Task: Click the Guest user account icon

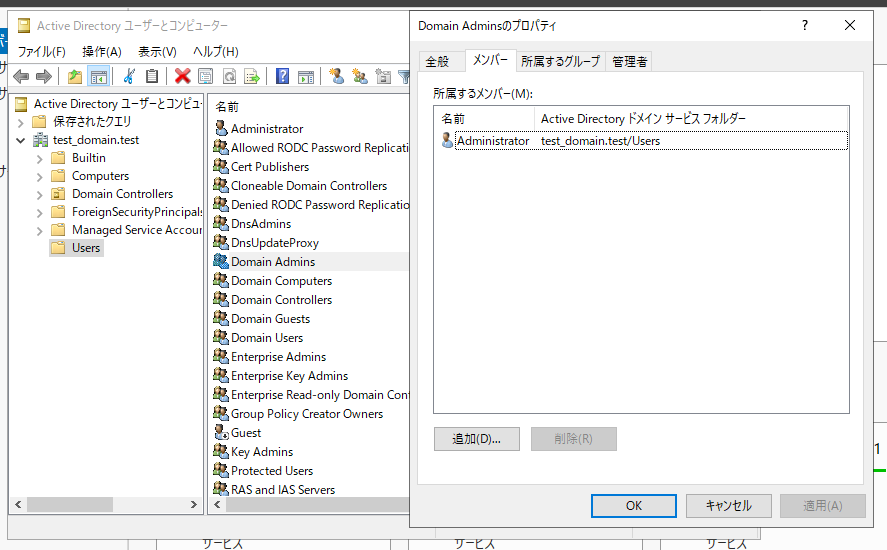Action: pyautogui.click(x=221, y=432)
